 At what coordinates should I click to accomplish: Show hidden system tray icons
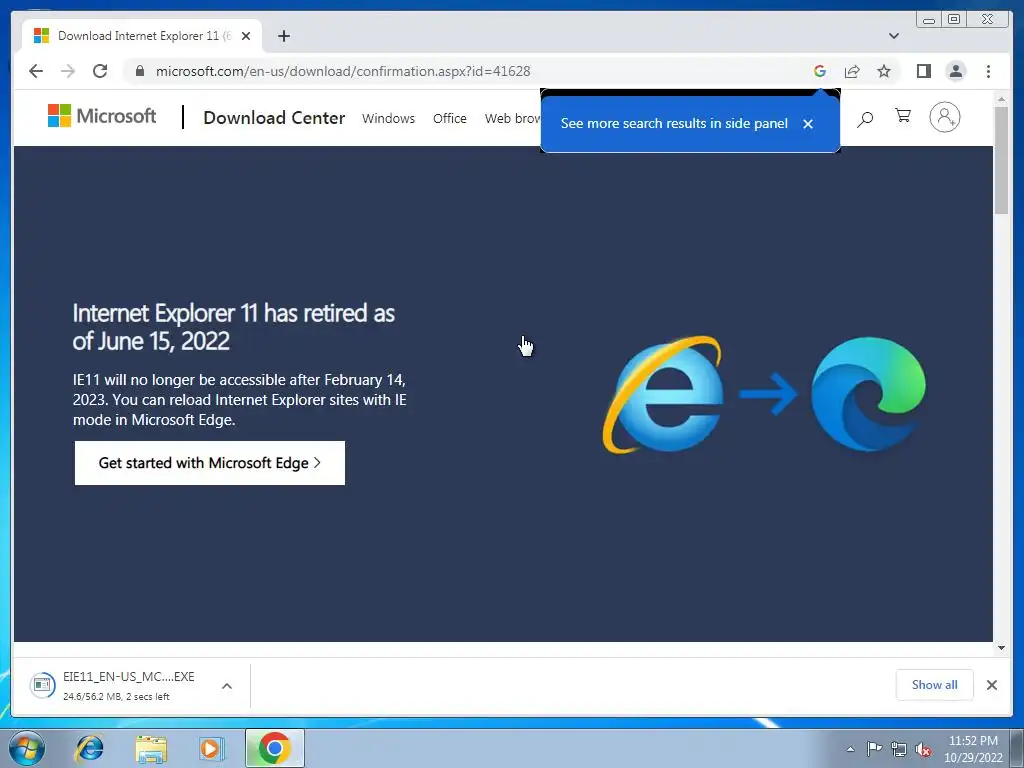coord(850,749)
